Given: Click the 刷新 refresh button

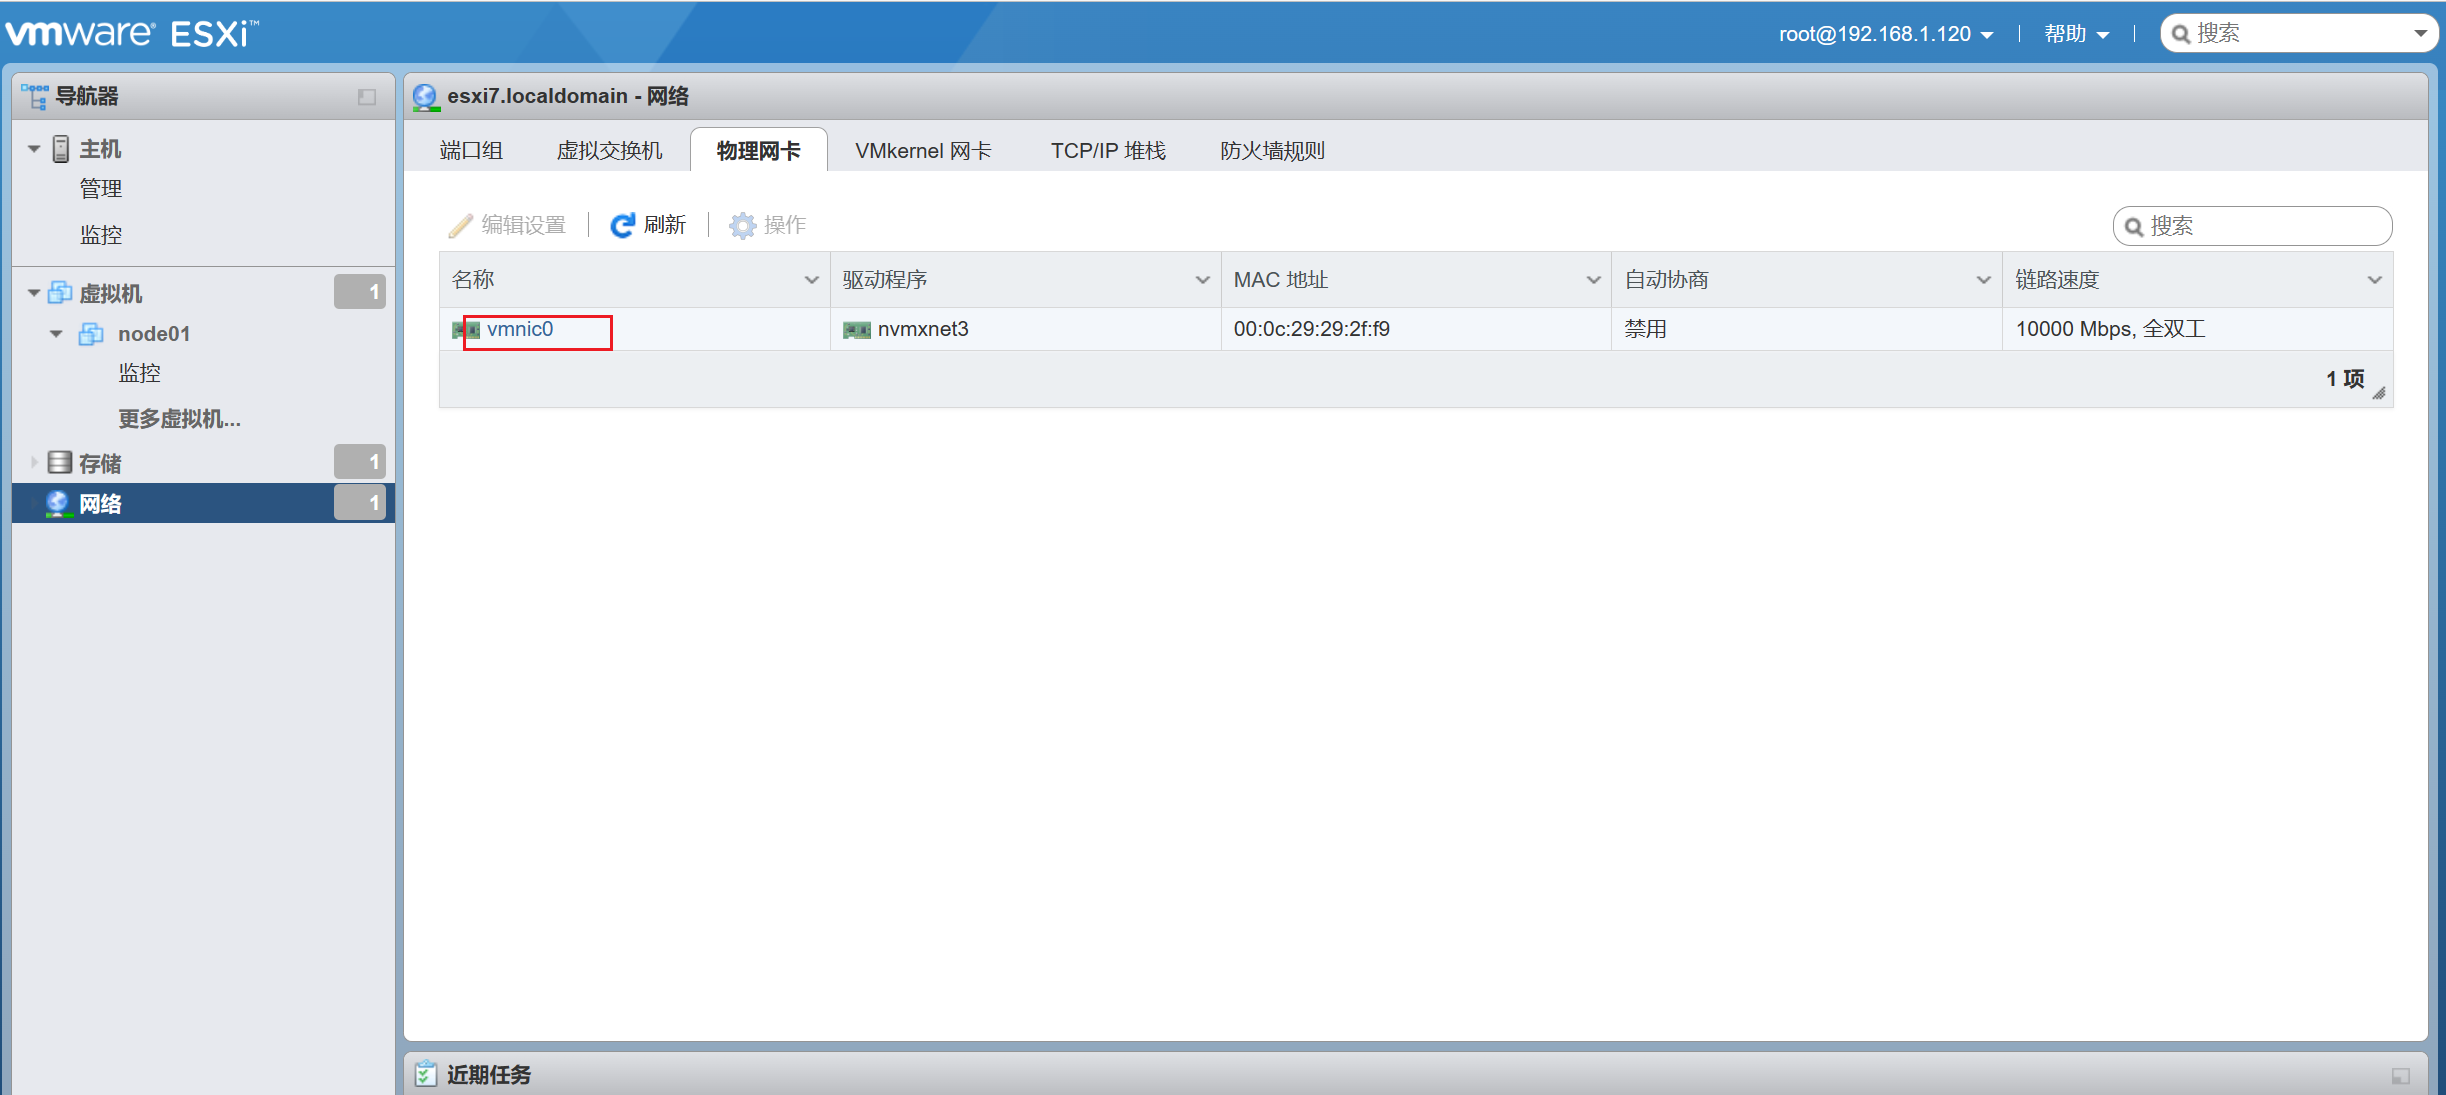Looking at the screenshot, I should point(648,225).
